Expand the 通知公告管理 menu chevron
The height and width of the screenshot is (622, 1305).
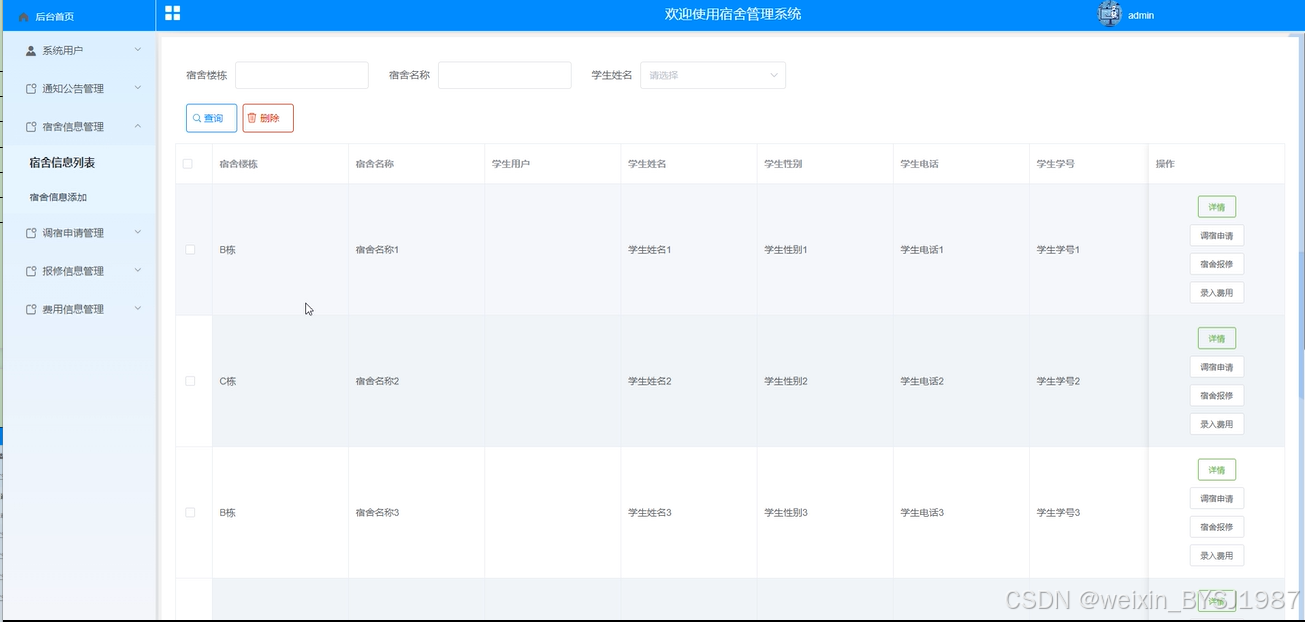coord(138,88)
